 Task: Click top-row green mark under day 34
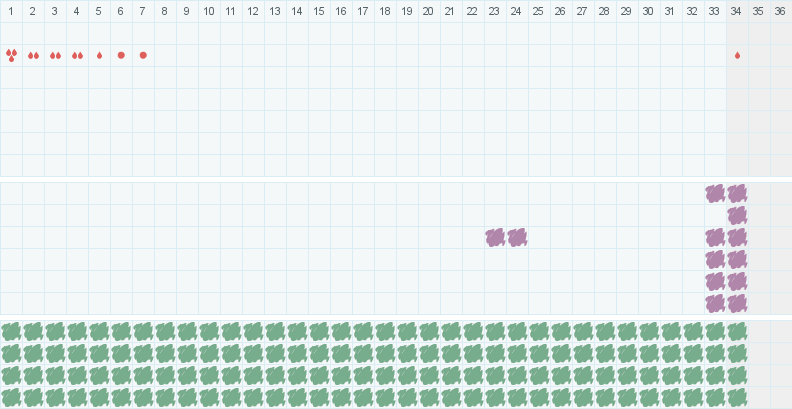pos(737,332)
